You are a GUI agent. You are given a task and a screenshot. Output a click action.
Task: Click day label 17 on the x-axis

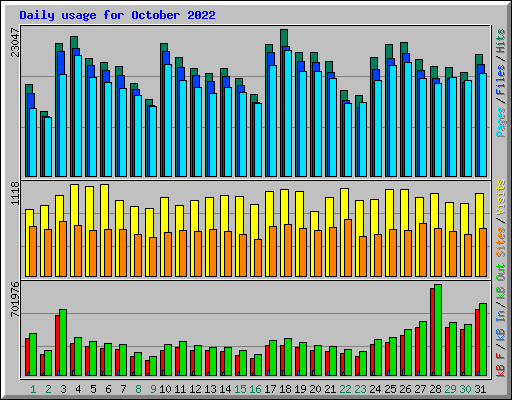point(270,389)
